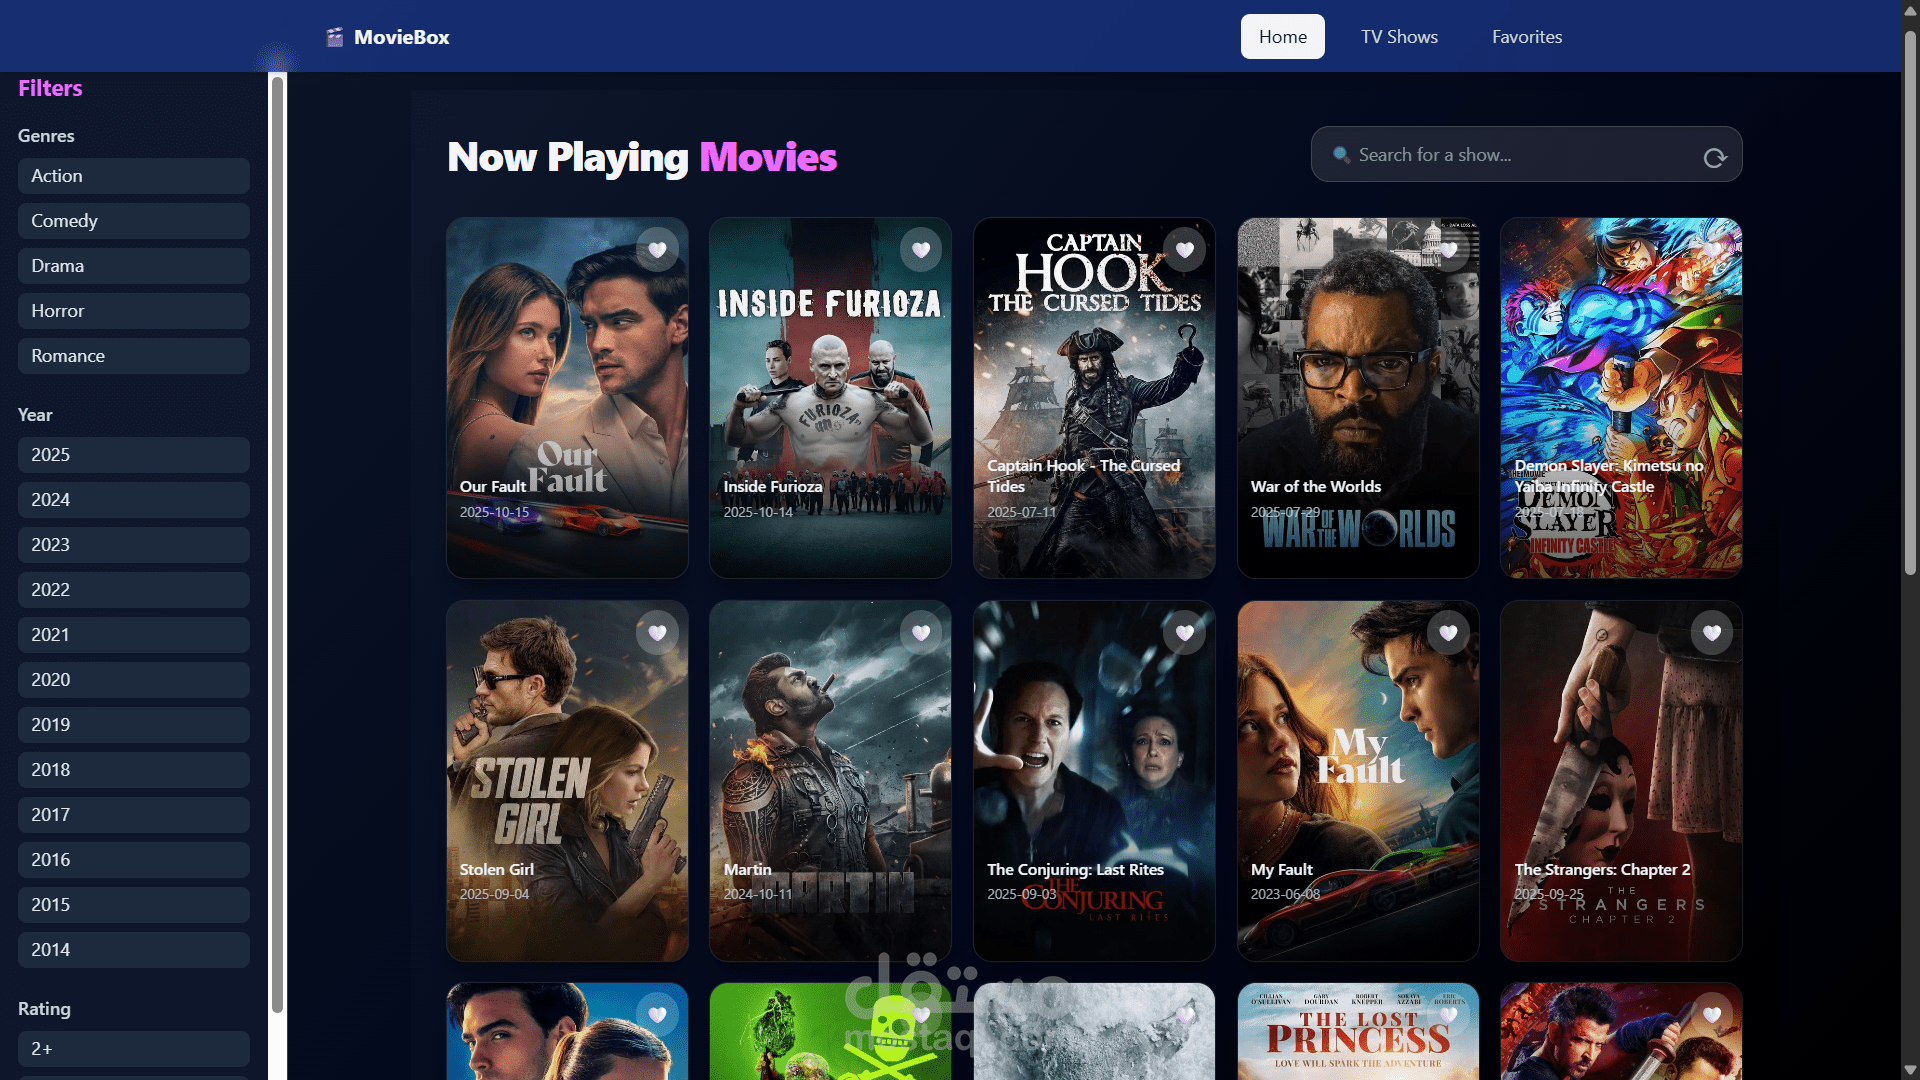Viewport: 1920px width, 1080px height.
Task: Heart The Conjuring: Last Rites card
Action: tap(1185, 633)
